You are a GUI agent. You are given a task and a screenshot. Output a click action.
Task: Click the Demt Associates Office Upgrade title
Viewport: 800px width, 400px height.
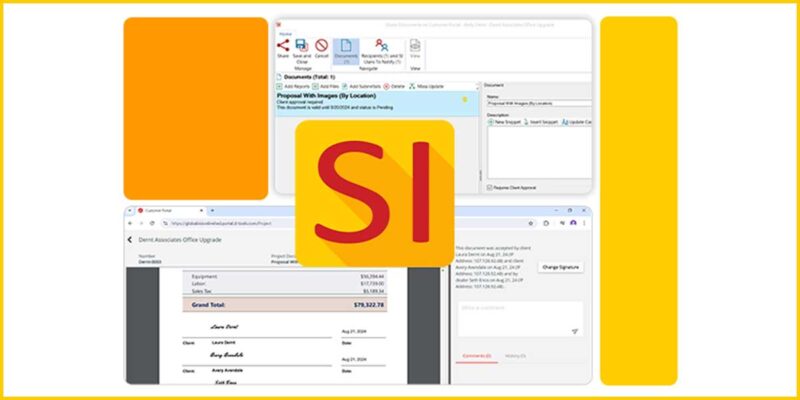pyautogui.click(x=180, y=240)
